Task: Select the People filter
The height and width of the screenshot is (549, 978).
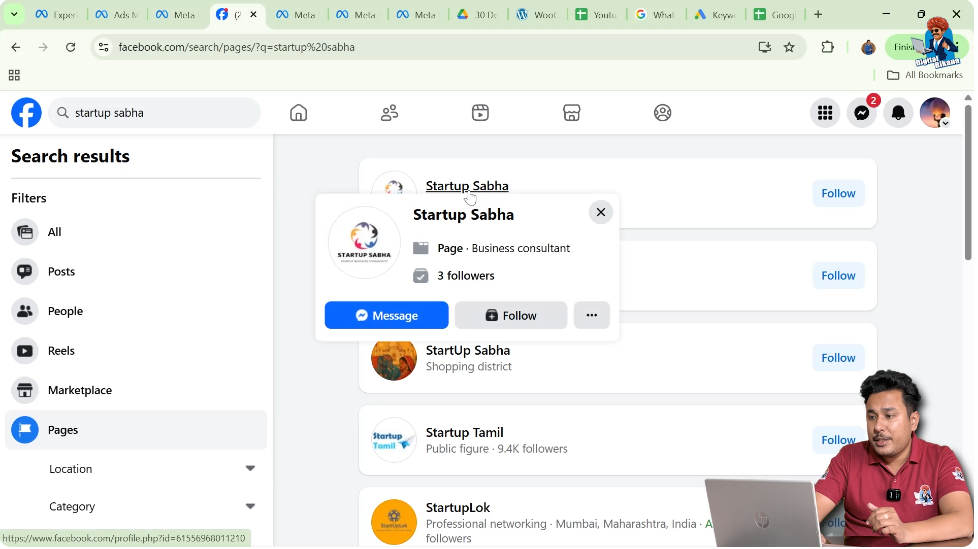Action: tap(135, 311)
